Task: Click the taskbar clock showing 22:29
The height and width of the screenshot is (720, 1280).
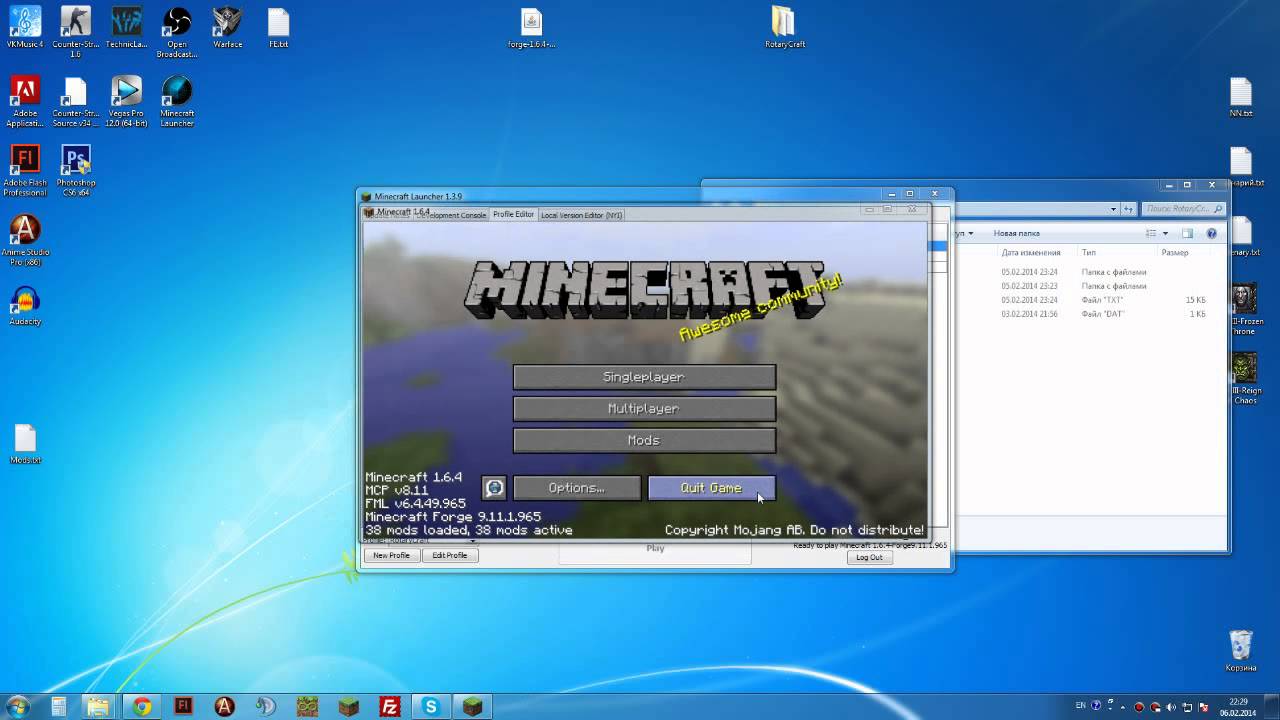Action: click(x=1239, y=706)
